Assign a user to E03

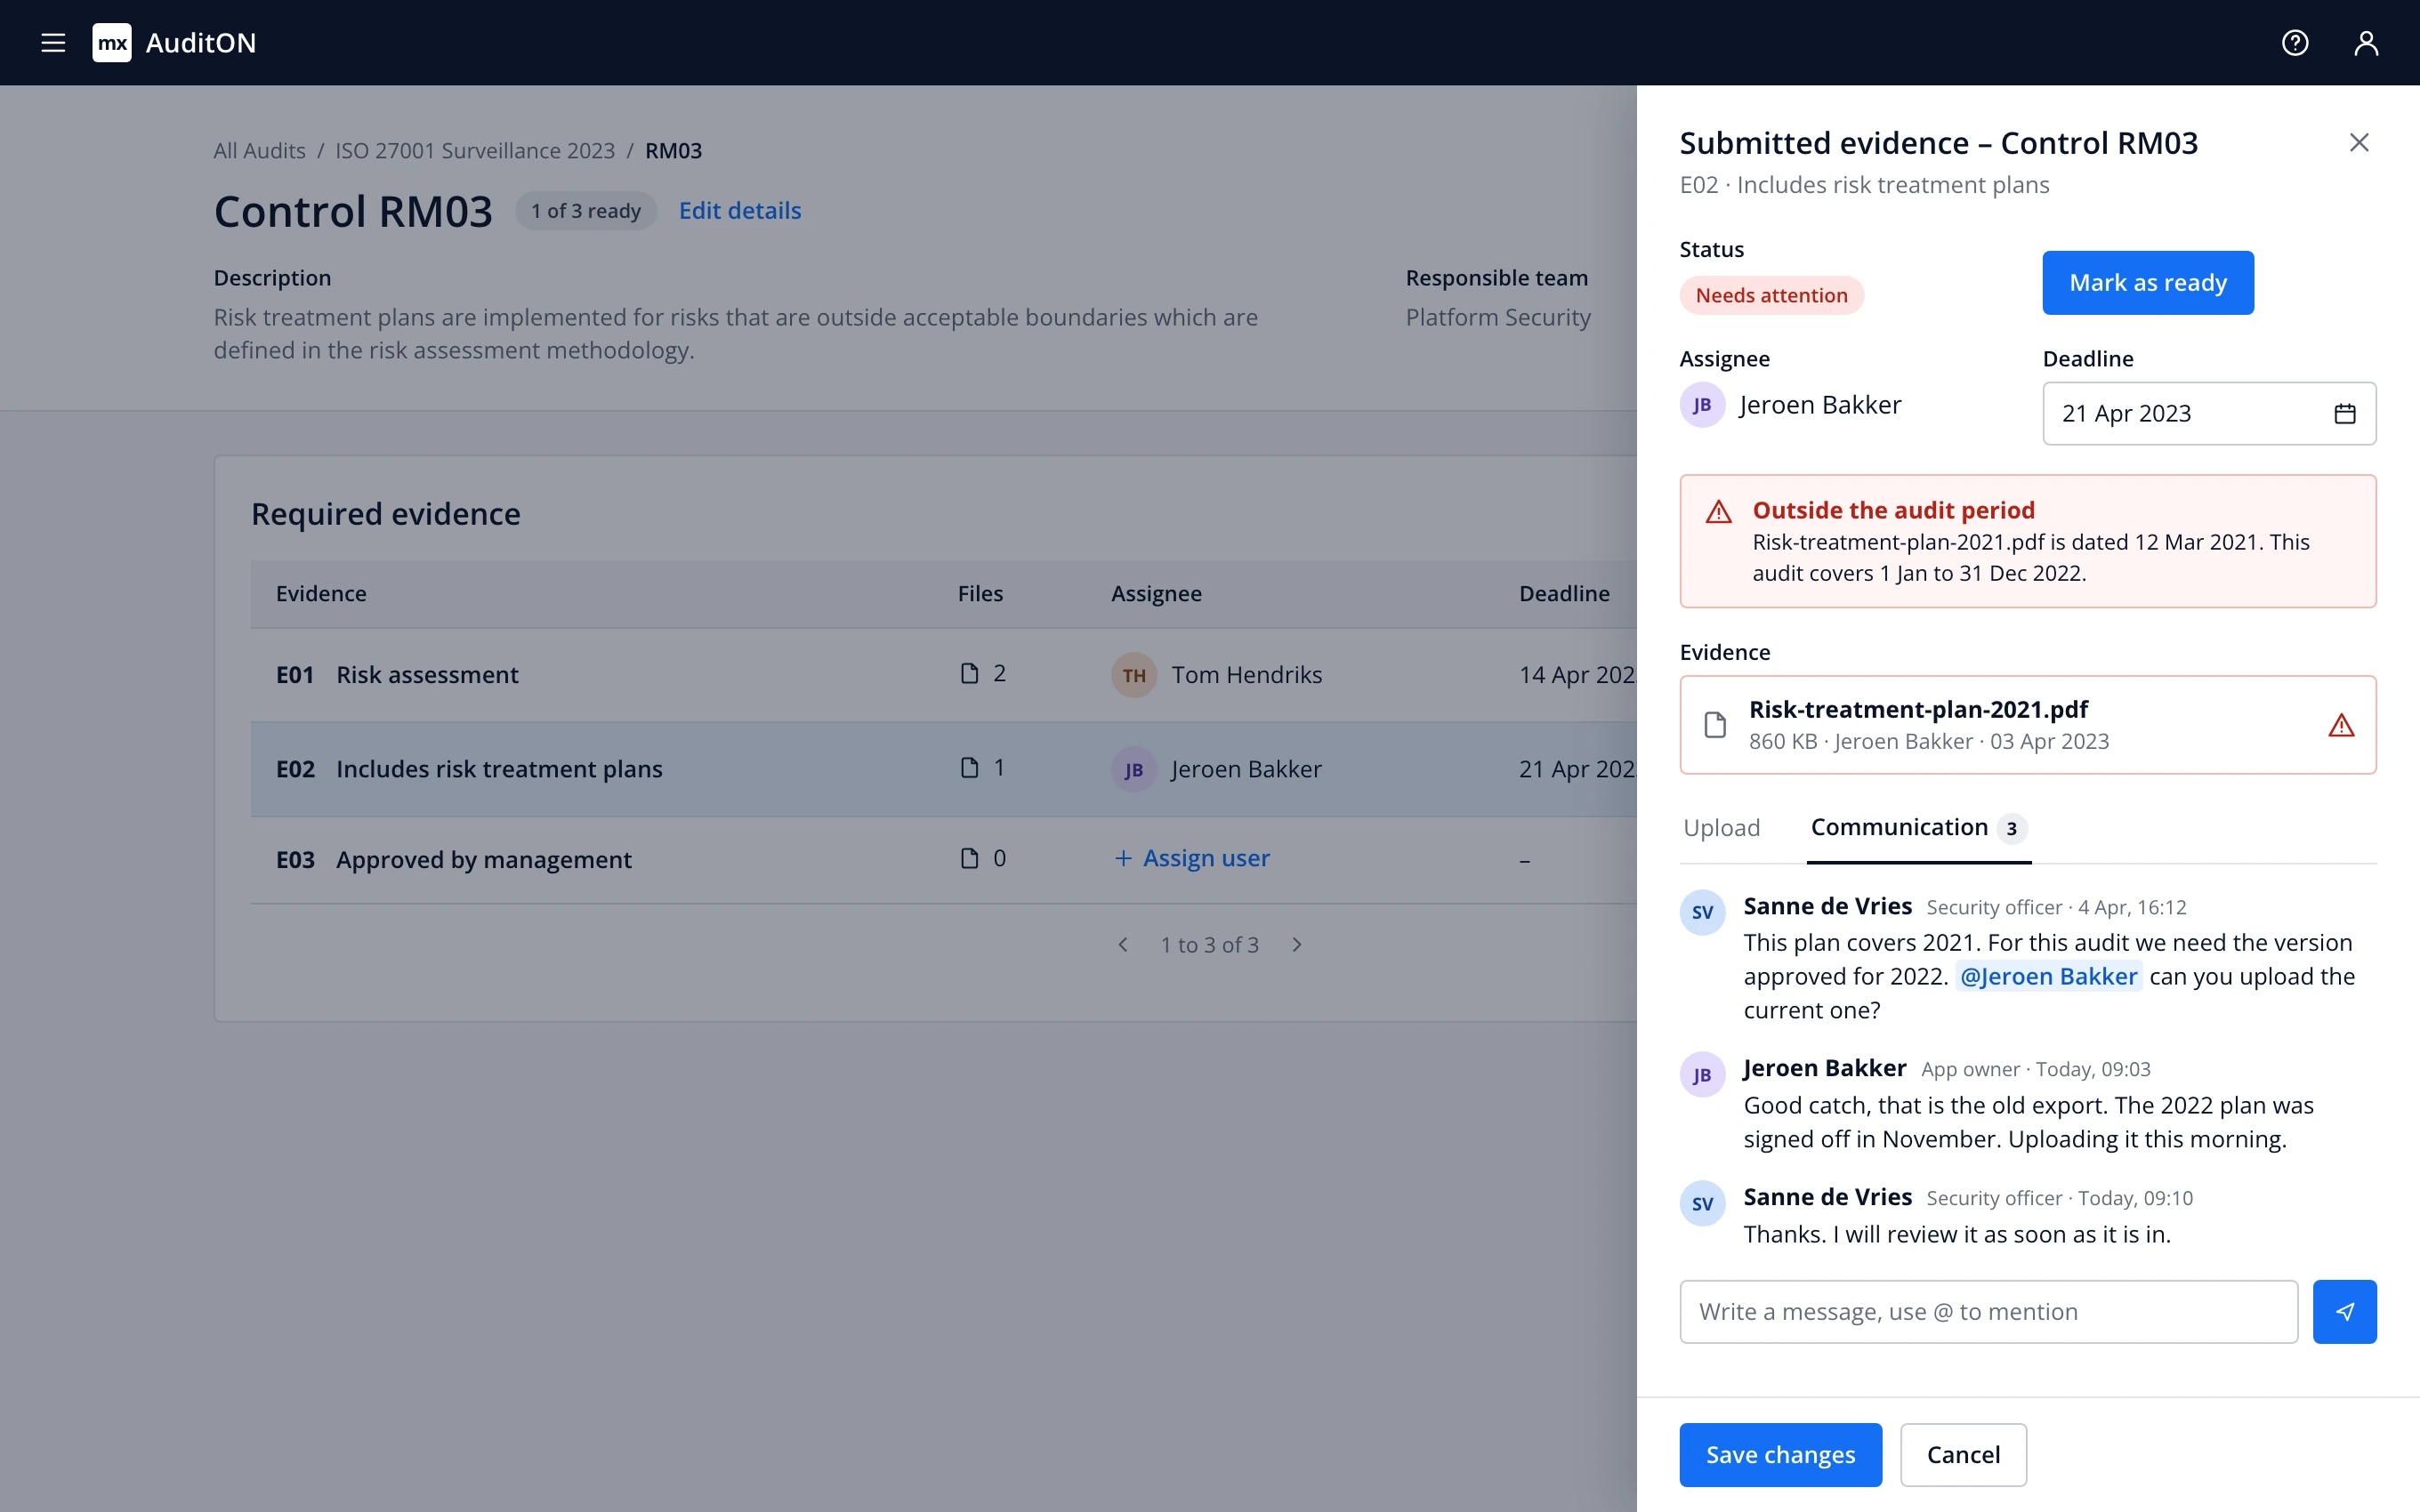tap(1192, 859)
